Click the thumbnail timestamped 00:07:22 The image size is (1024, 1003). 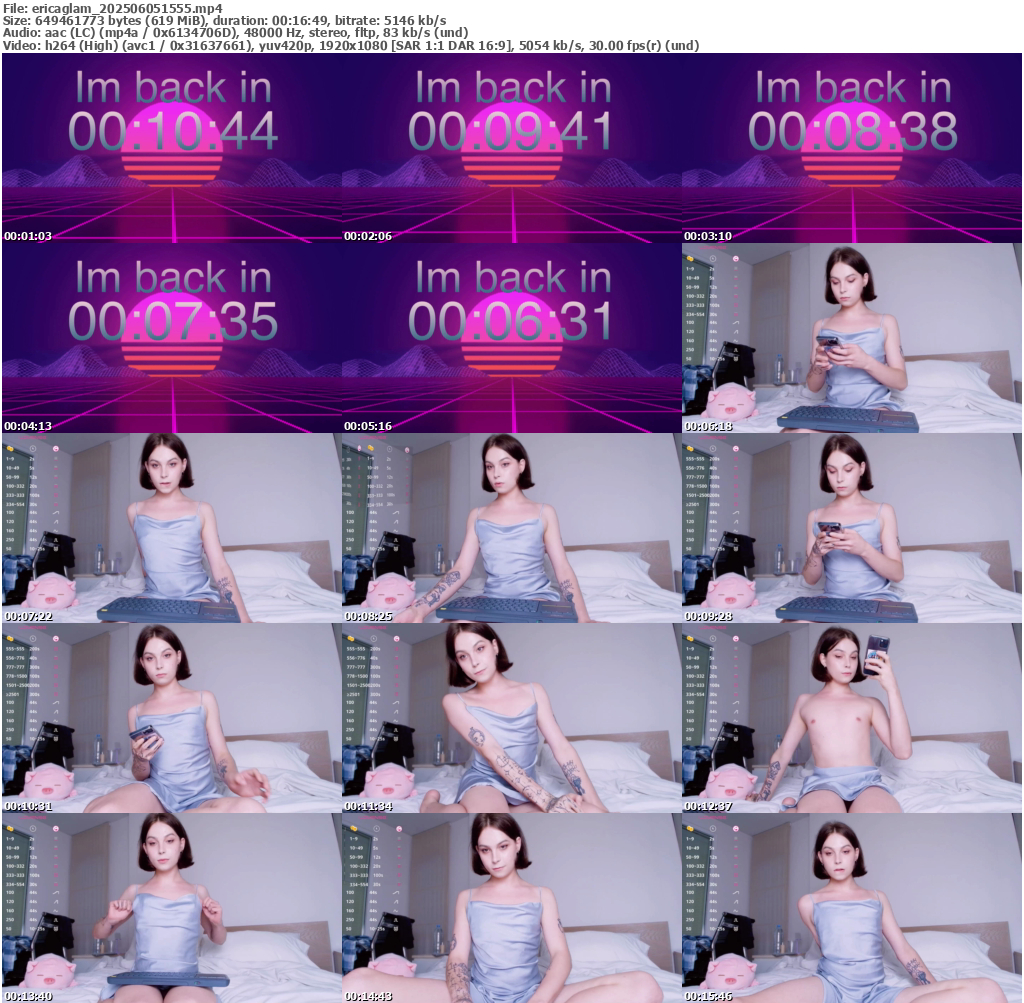172,528
